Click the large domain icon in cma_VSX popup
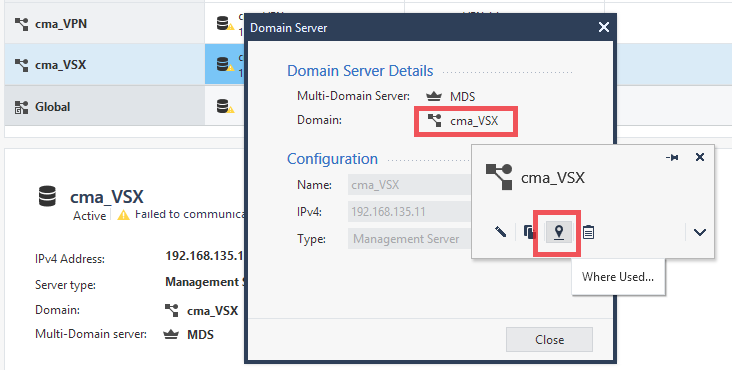 (x=499, y=177)
